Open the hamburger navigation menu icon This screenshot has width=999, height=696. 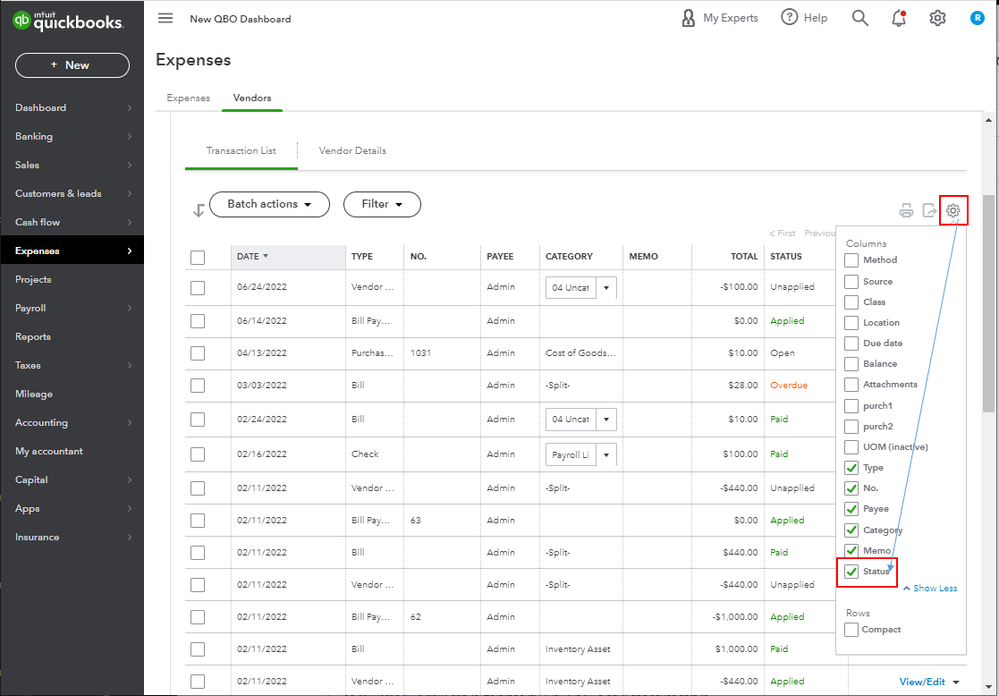coord(166,18)
